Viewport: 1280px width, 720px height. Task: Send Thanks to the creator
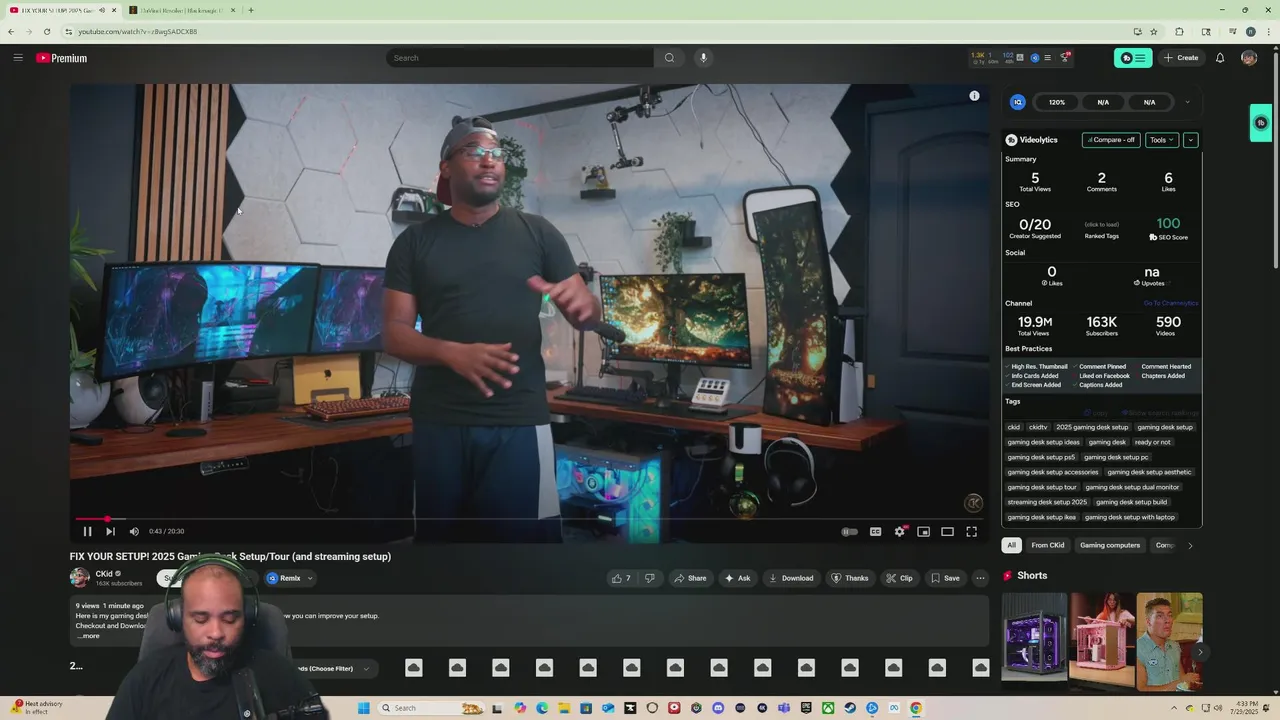pos(849,578)
